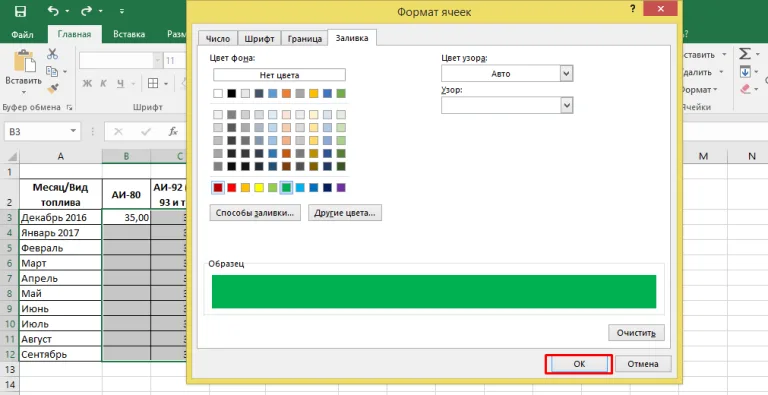Switch to the Число tab
The width and height of the screenshot is (768, 395).
pos(218,39)
